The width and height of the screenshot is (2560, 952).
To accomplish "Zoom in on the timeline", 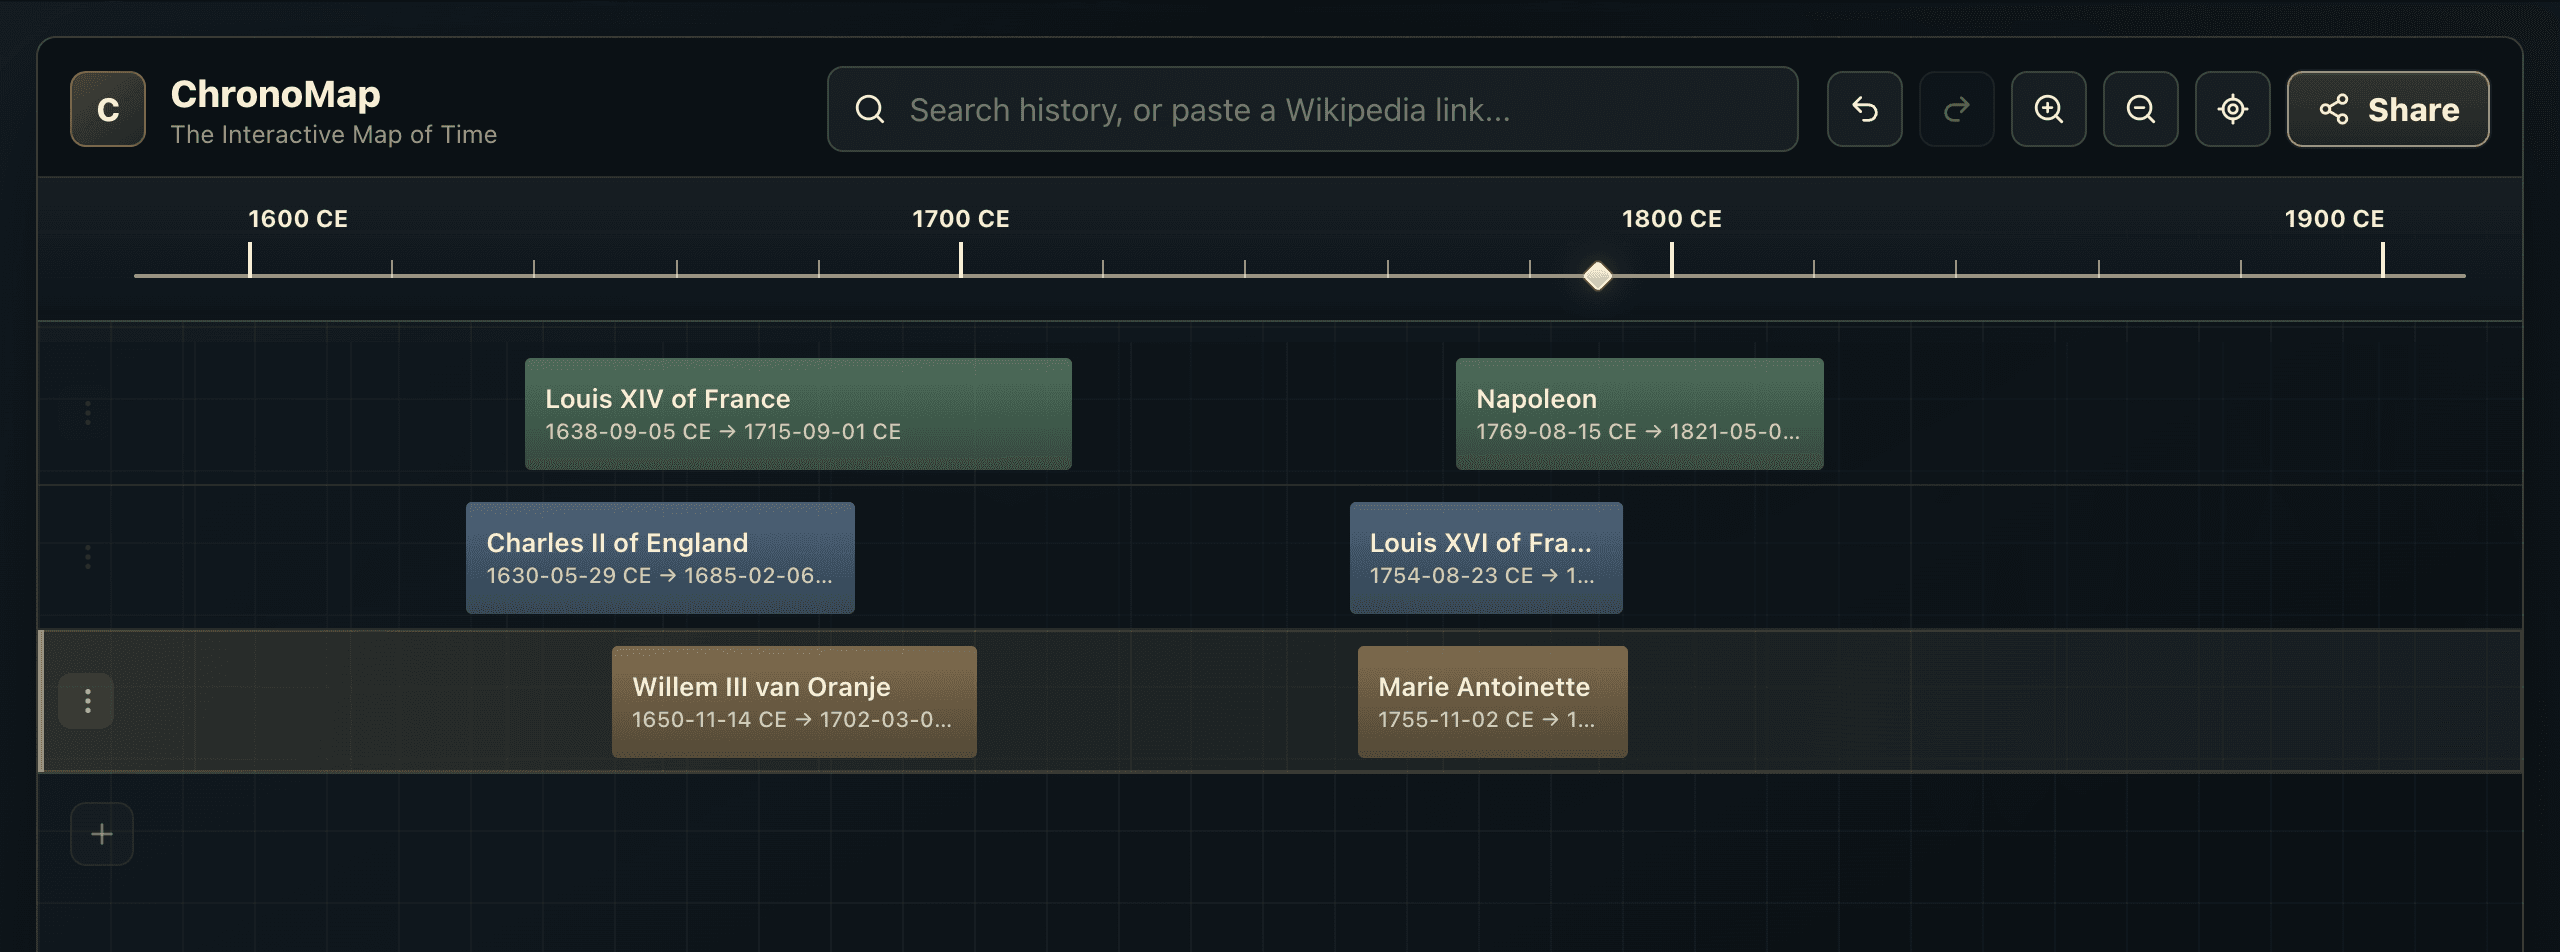I will click(x=2049, y=109).
